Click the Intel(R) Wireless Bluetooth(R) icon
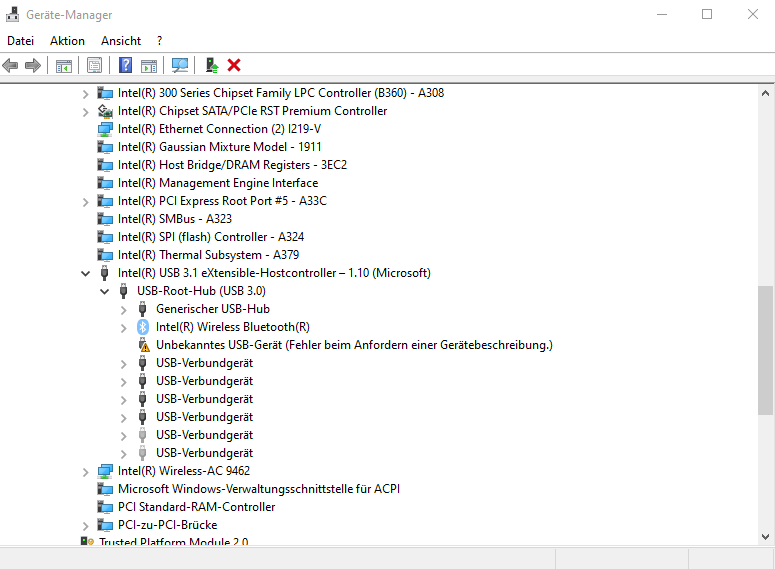The width and height of the screenshot is (775, 569). pyautogui.click(x=143, y=327)
